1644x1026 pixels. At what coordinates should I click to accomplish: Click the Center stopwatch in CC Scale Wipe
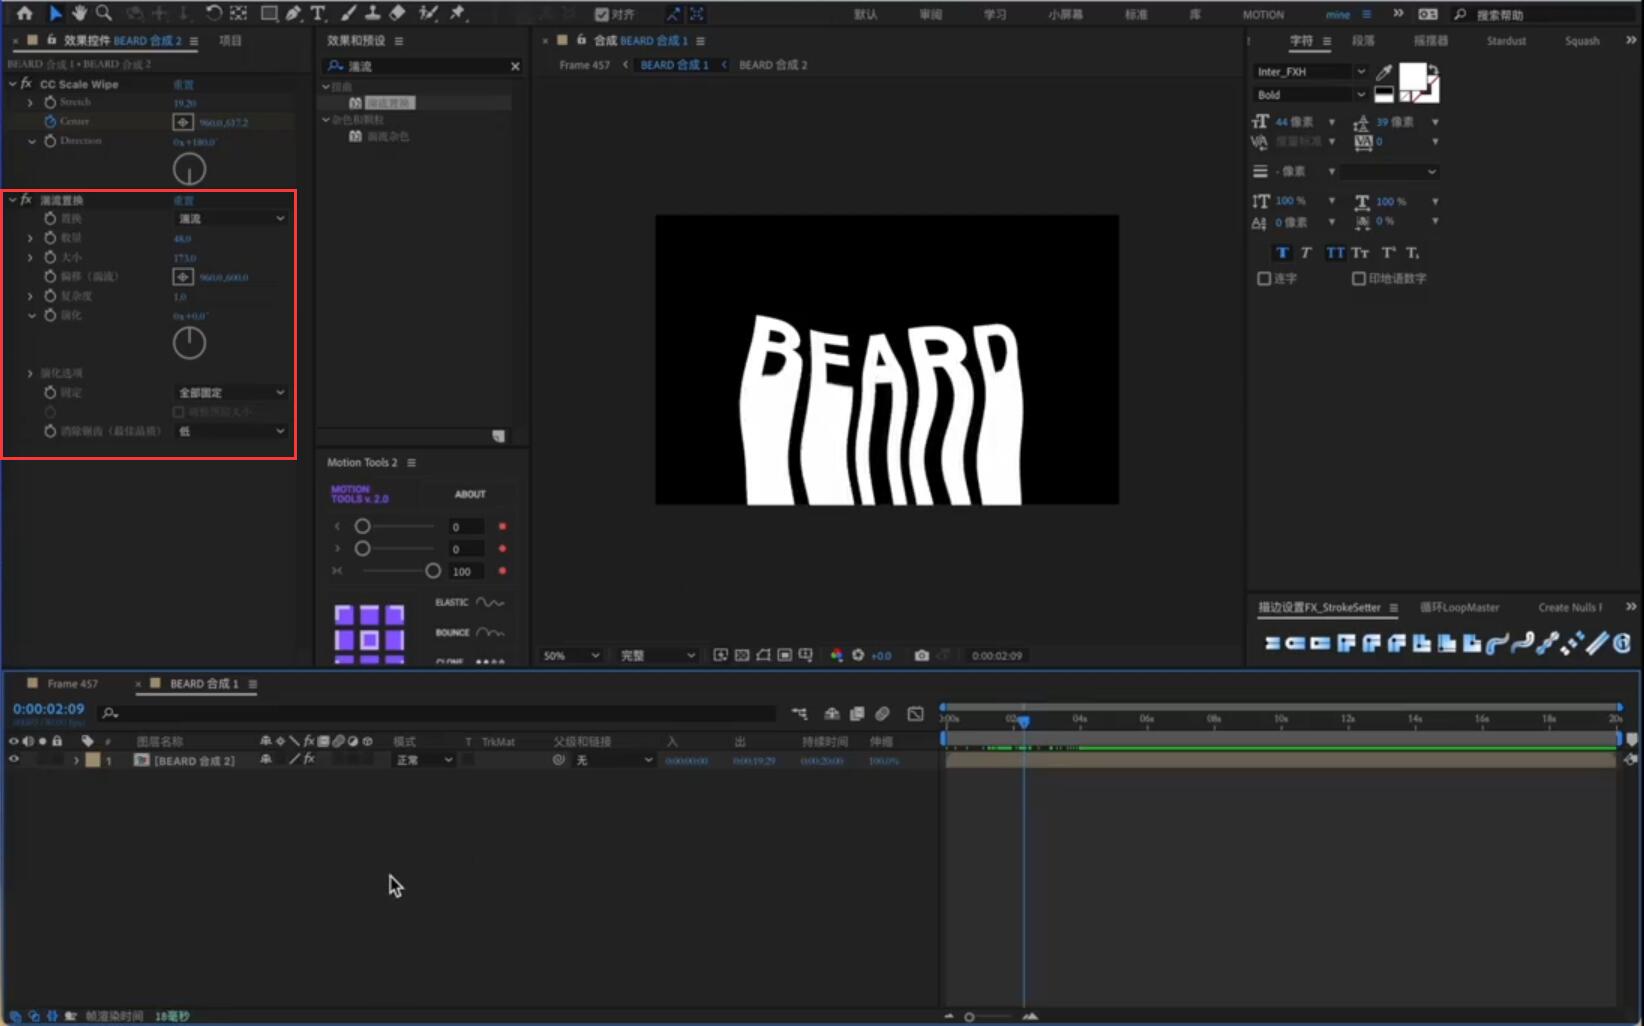(x=50, y=121)
